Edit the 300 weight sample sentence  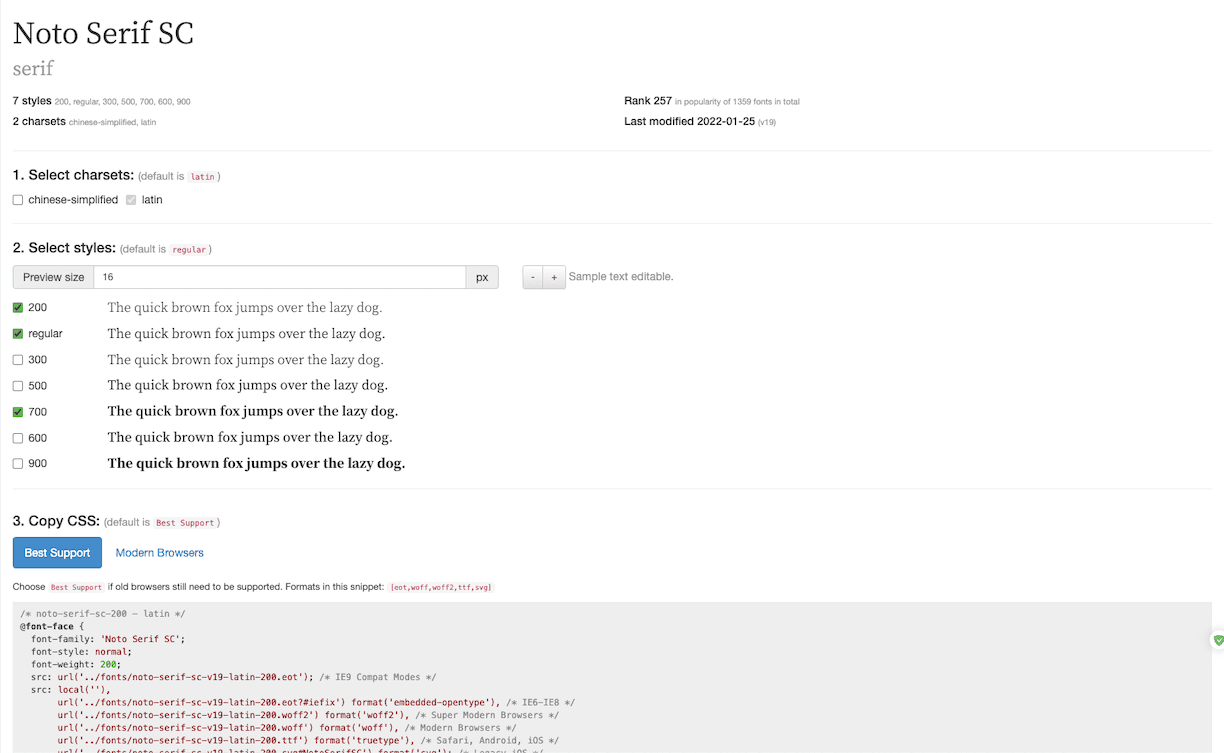coord(245,360)
